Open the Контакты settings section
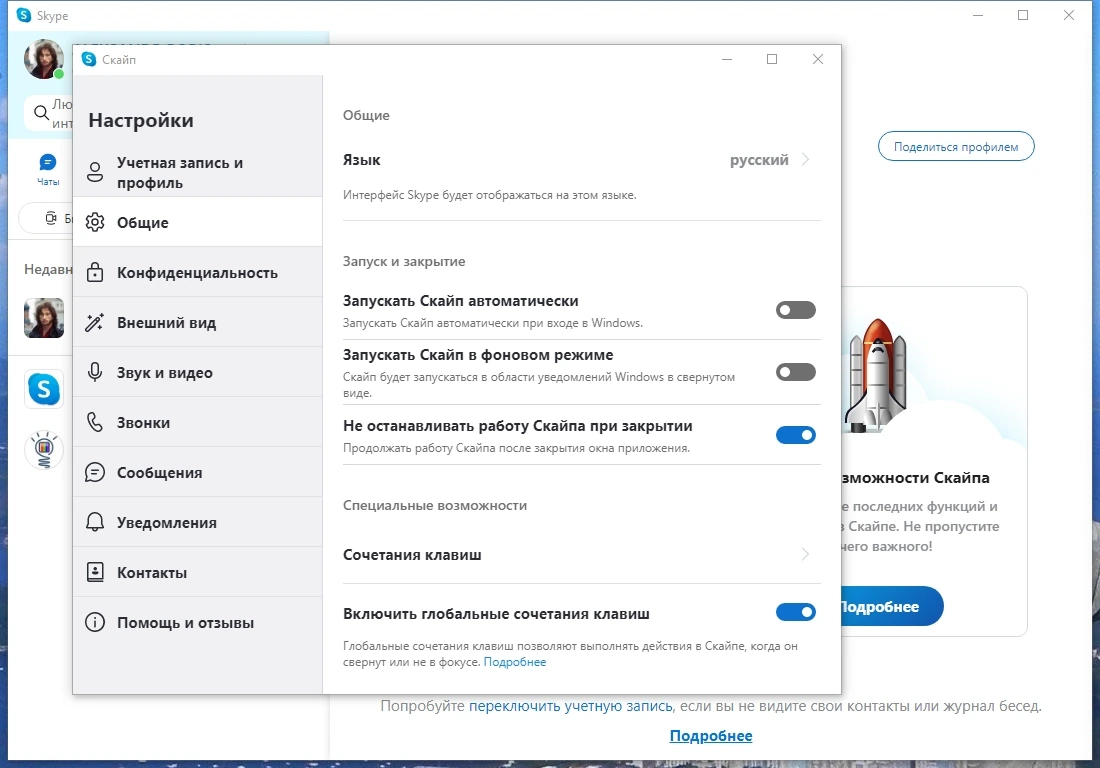The width and height of the screenshot is (1100, 768). (198, 572)
